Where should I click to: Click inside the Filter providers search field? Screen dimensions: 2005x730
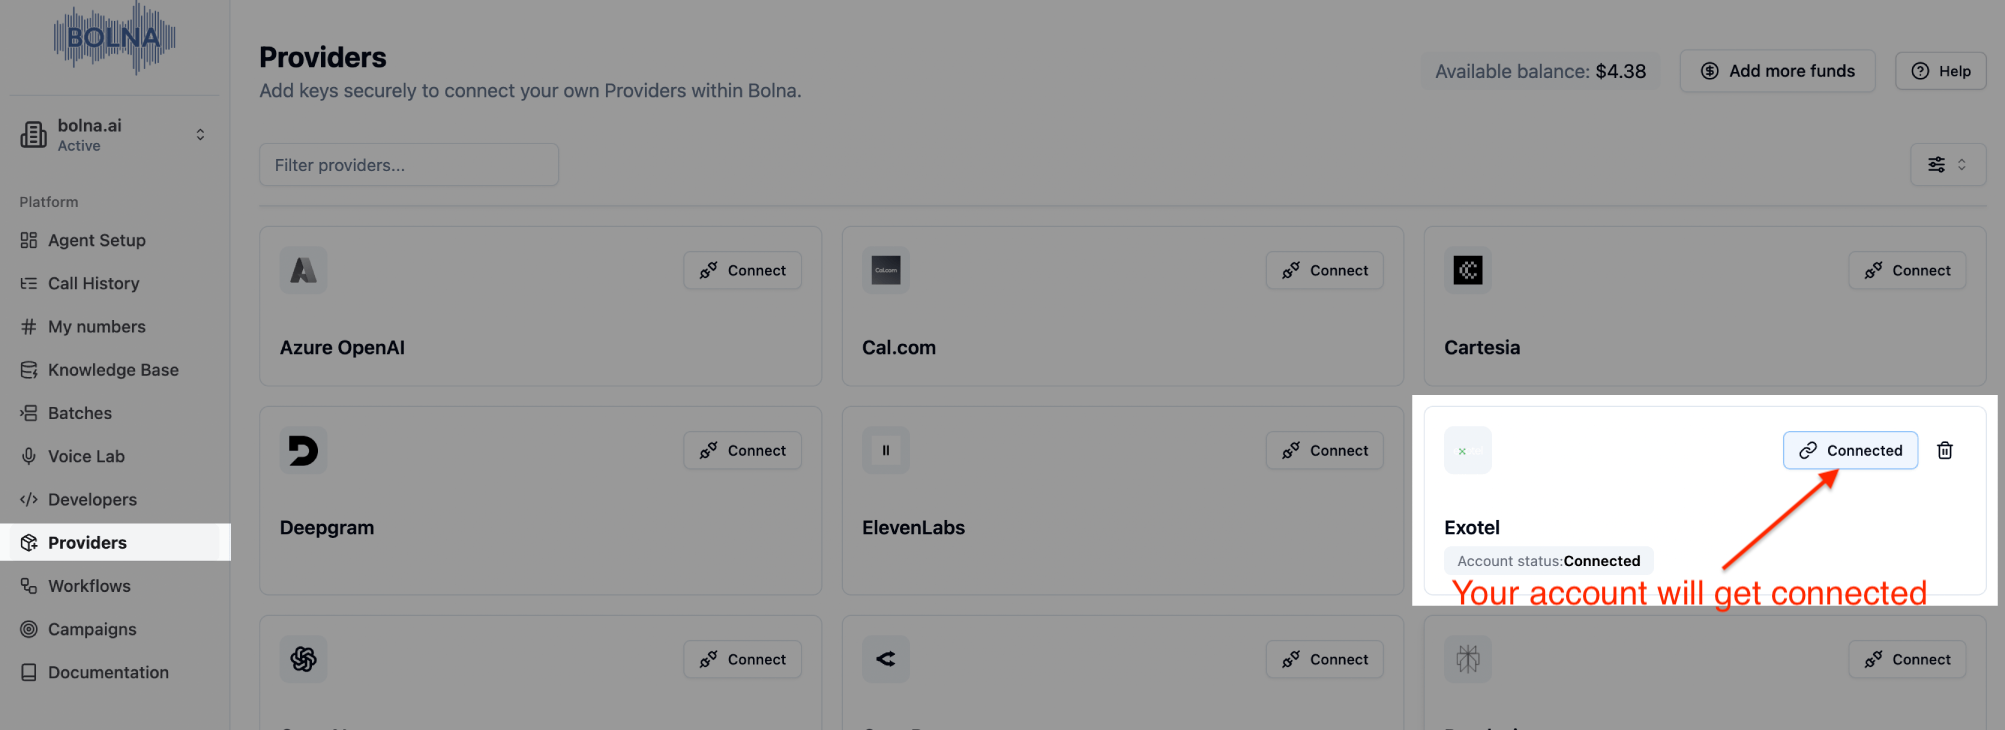(x=408, y=164)
